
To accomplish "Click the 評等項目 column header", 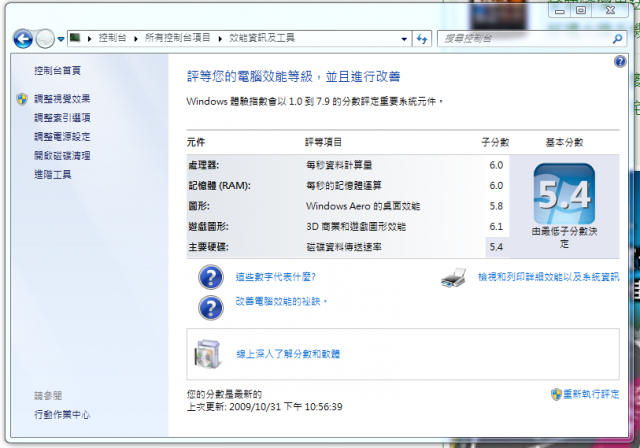I will [x=324, y=142].
